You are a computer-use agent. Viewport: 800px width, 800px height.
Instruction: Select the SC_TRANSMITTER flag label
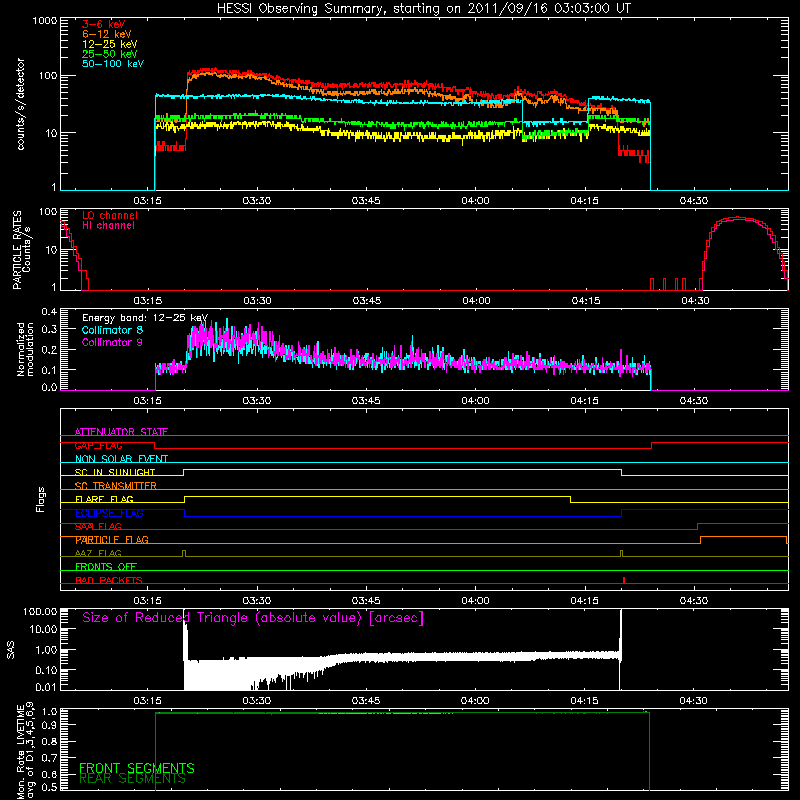116,486
